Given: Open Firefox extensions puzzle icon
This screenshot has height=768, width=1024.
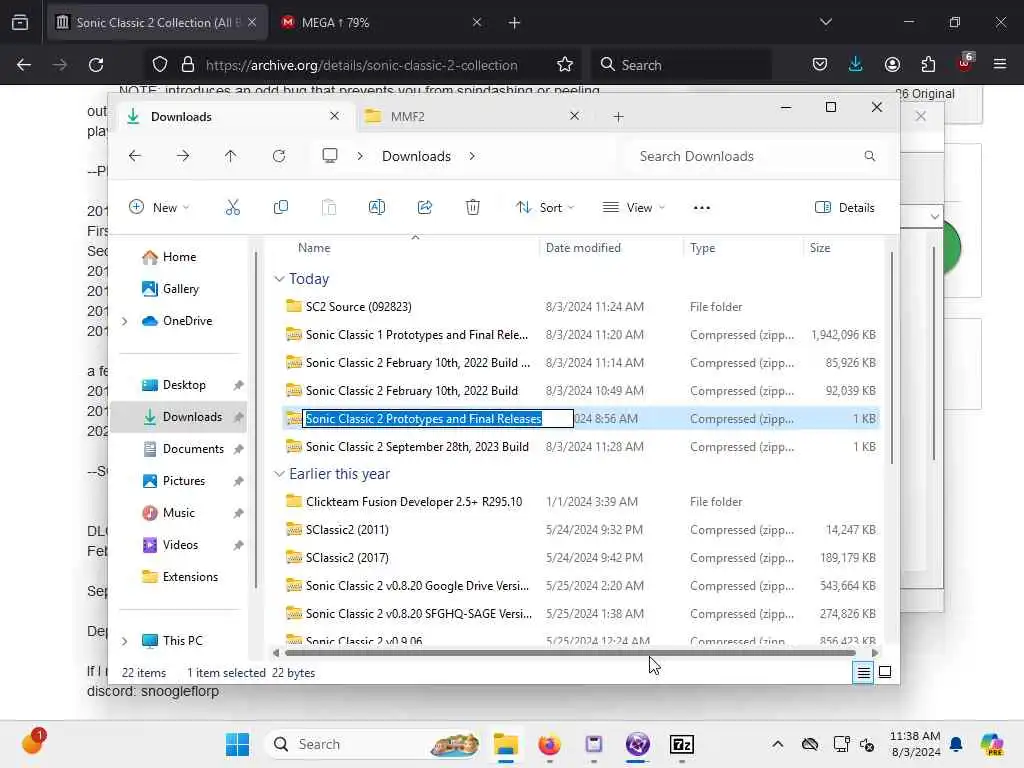Looking at the screenshot, I should pos(928,64).
